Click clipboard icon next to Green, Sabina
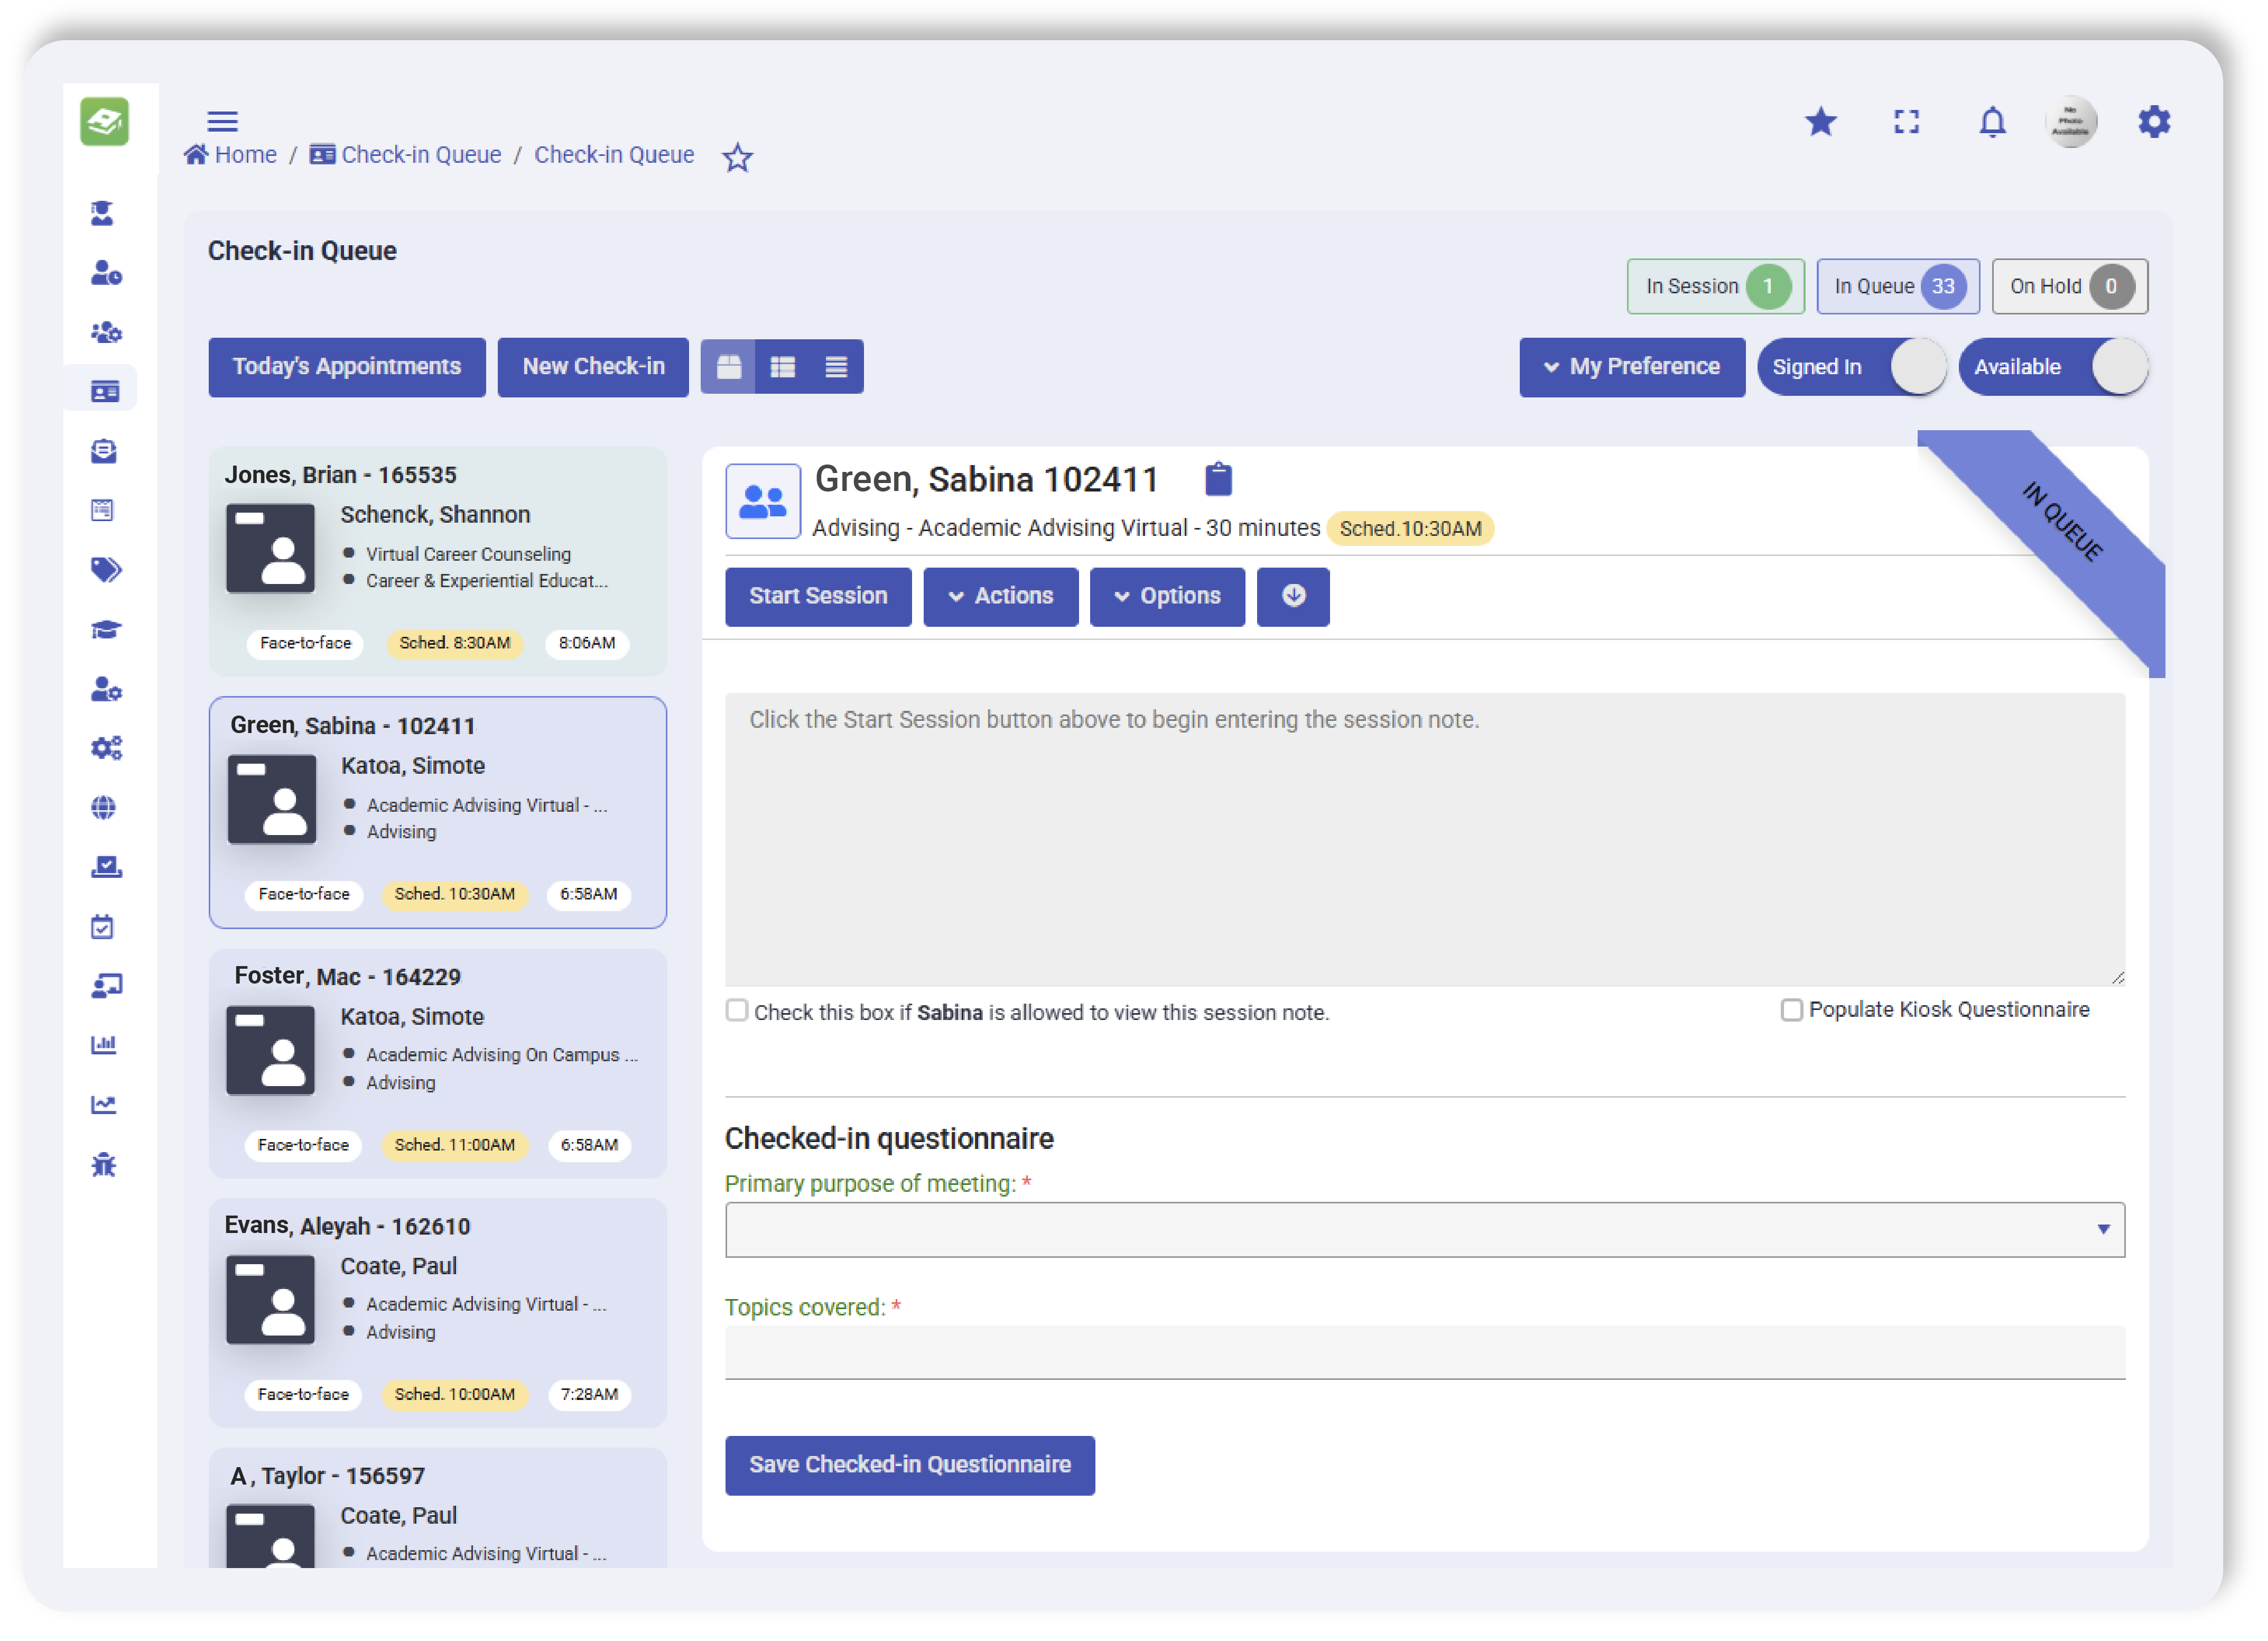2268x1641 pixels. coord(1218,480)
